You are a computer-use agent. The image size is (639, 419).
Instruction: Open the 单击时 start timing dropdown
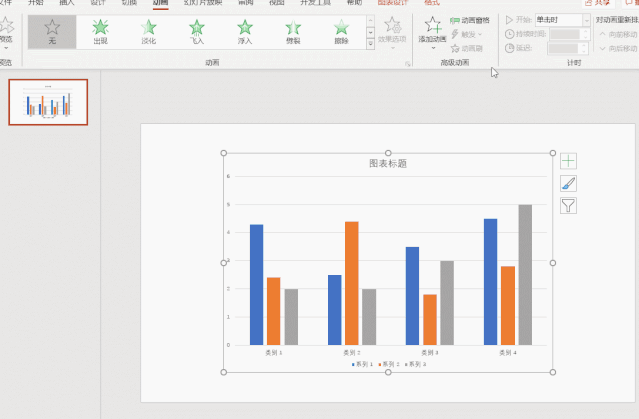click(x=586, y=20)
